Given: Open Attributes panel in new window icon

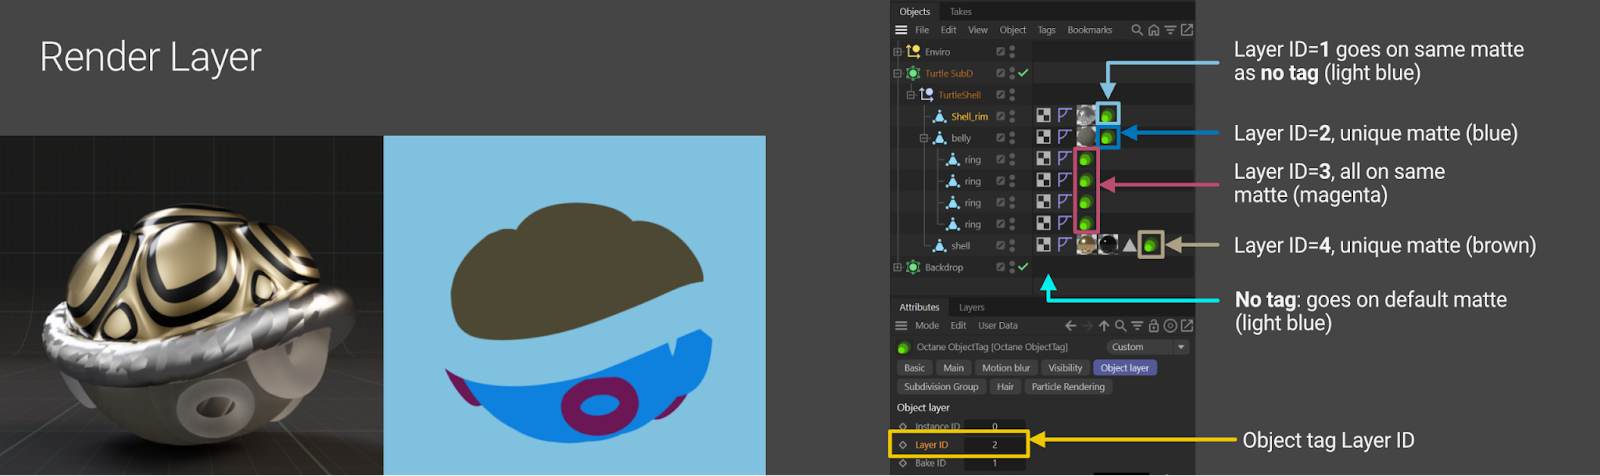Looking at the screenshot, I should coord(1187,326).
